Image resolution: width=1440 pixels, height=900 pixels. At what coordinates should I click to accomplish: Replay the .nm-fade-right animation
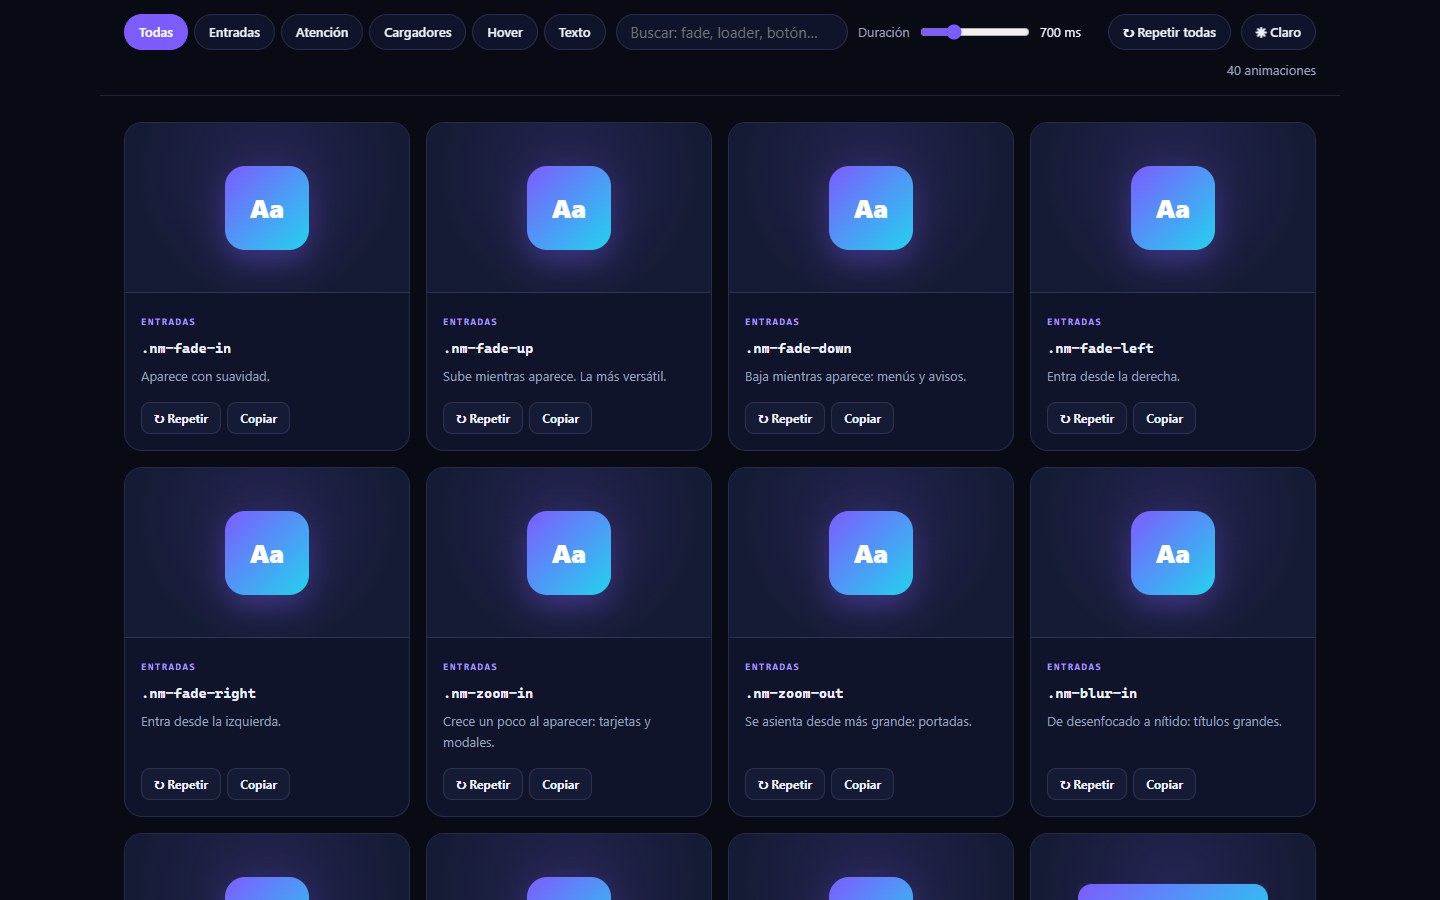pyautogui.click(x=181, y=784)
